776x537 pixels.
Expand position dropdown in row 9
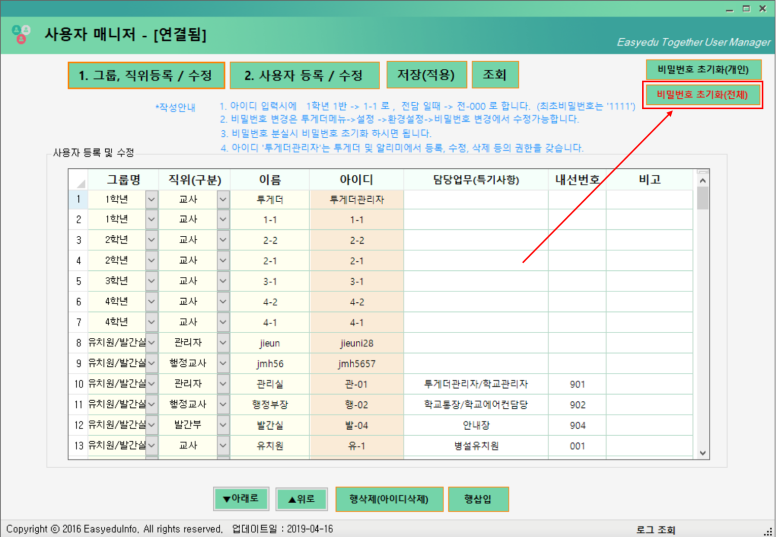[223, 363]
